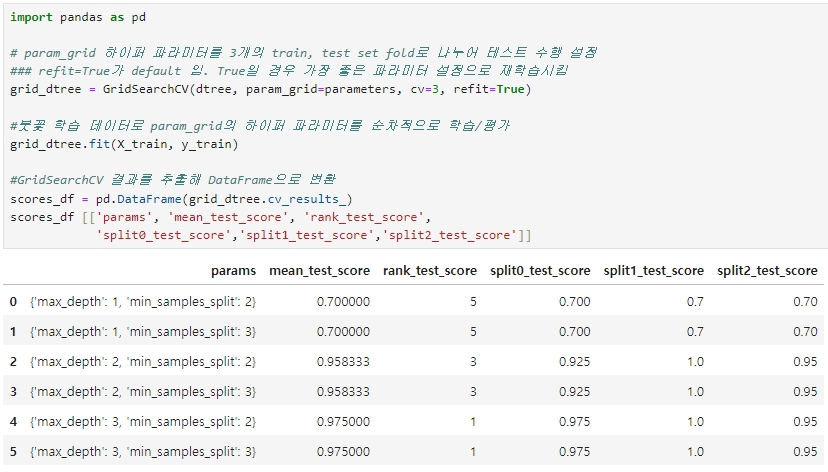The image size is (828, 472).
Task: Click rank_test_score value 3 in row 3
Action: (473, 392)
